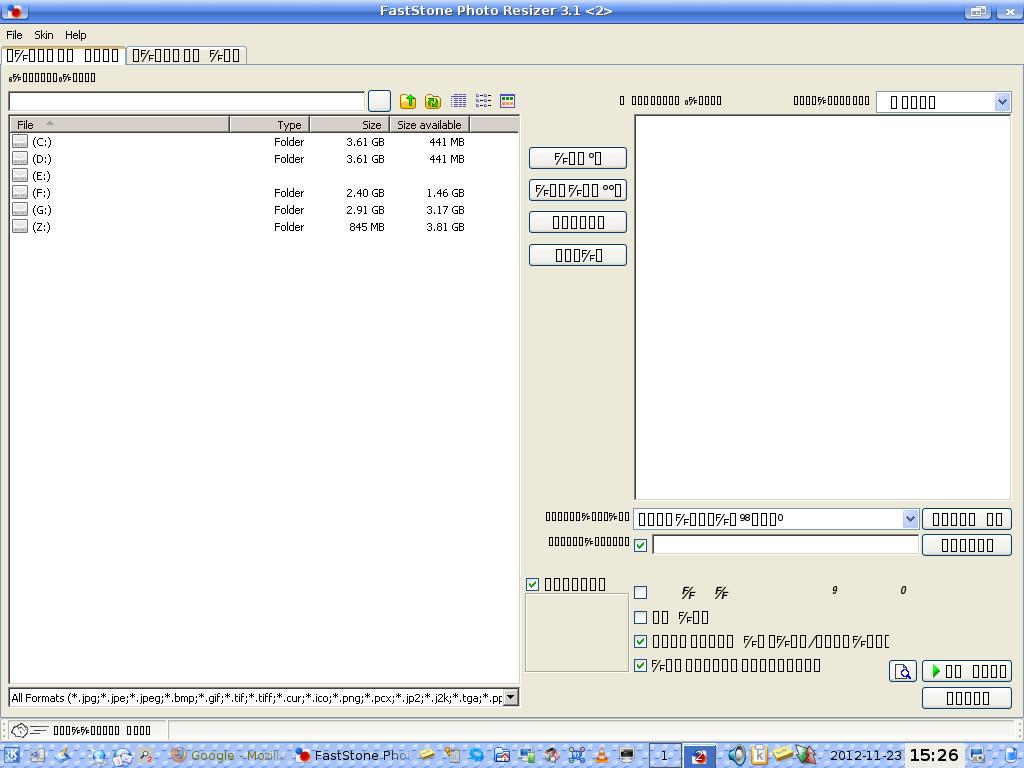Viewport: 1024px width, 768px height.
Task: Switch to Google - Mozilla taskbar window
Action: pos(229,756)
